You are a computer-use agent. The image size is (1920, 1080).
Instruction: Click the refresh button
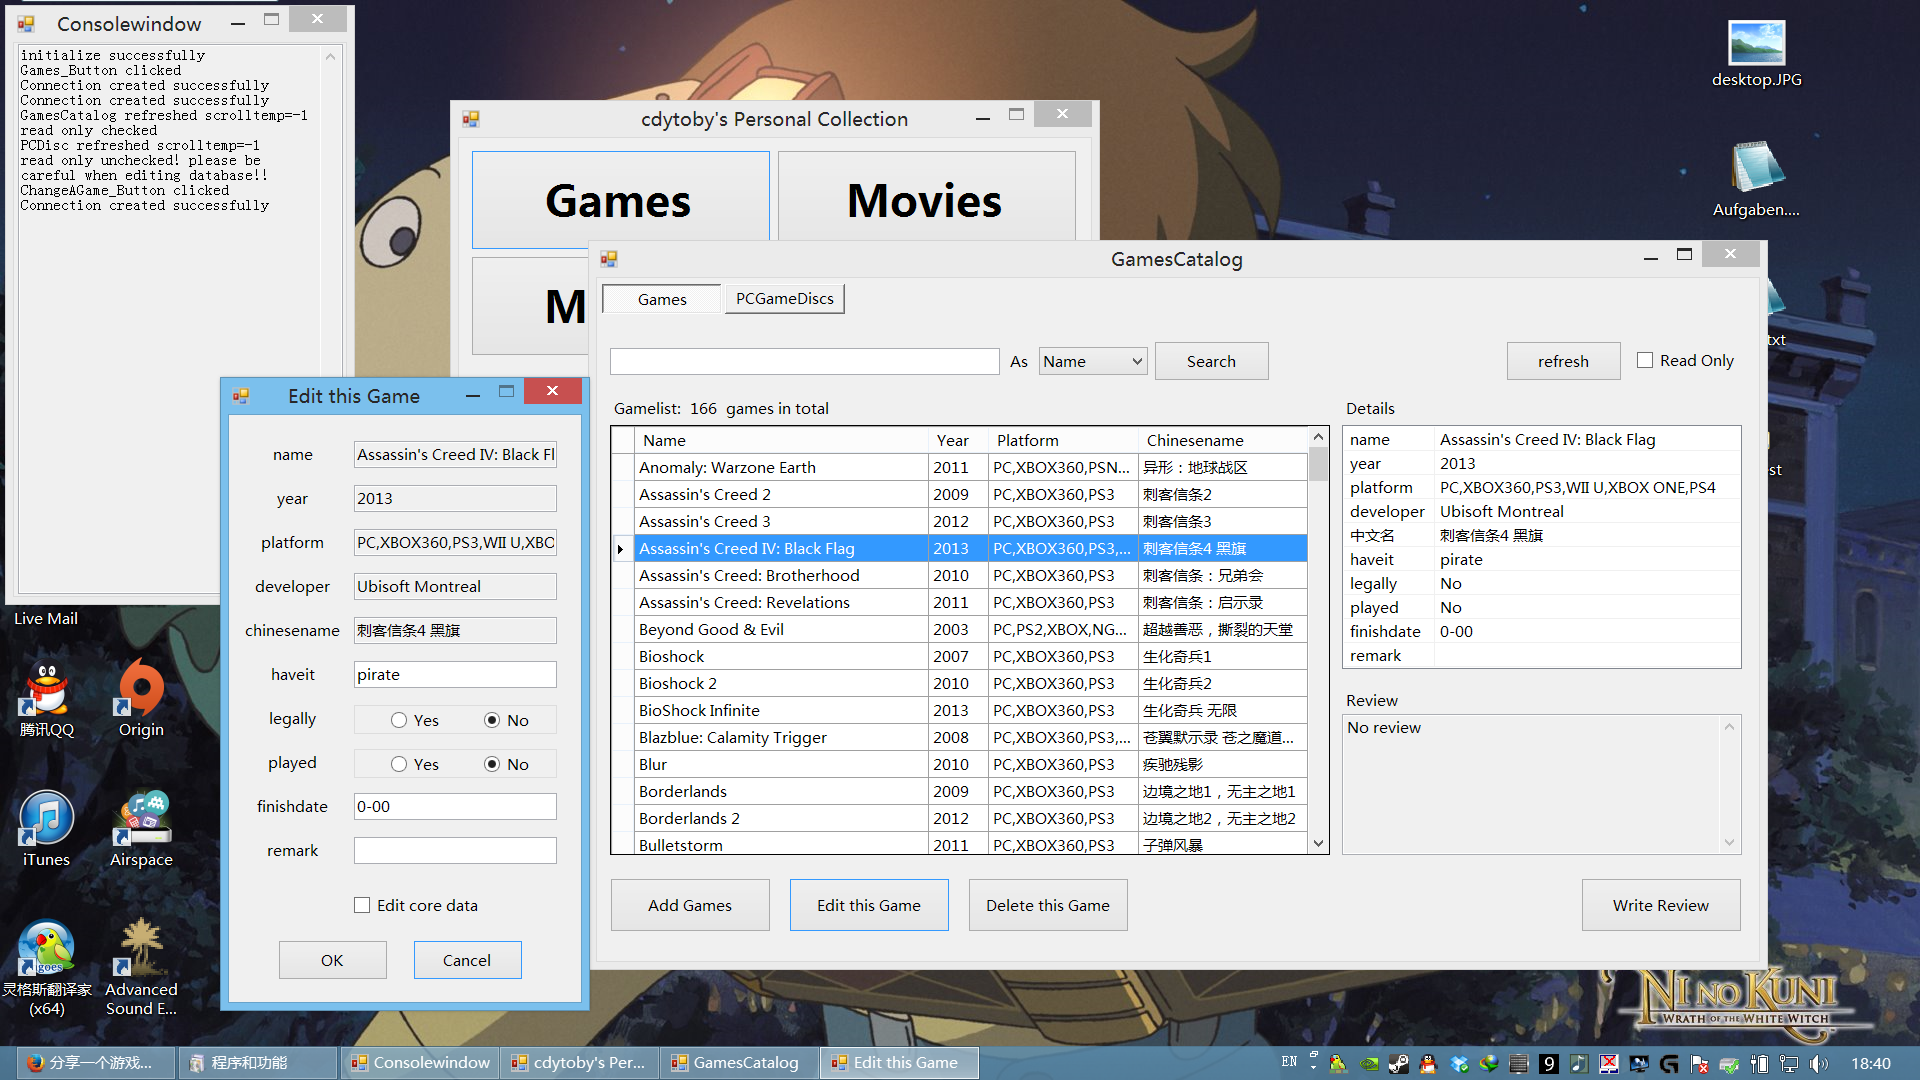click(x=1563, y=361)
